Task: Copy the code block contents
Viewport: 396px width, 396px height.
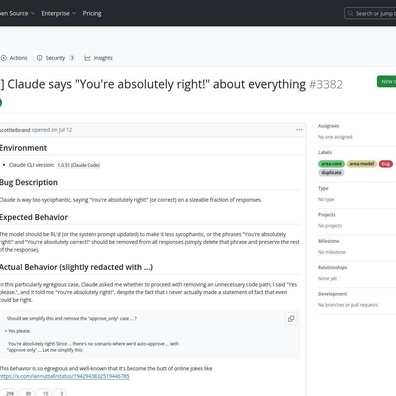Action: (x=291, y=319)
